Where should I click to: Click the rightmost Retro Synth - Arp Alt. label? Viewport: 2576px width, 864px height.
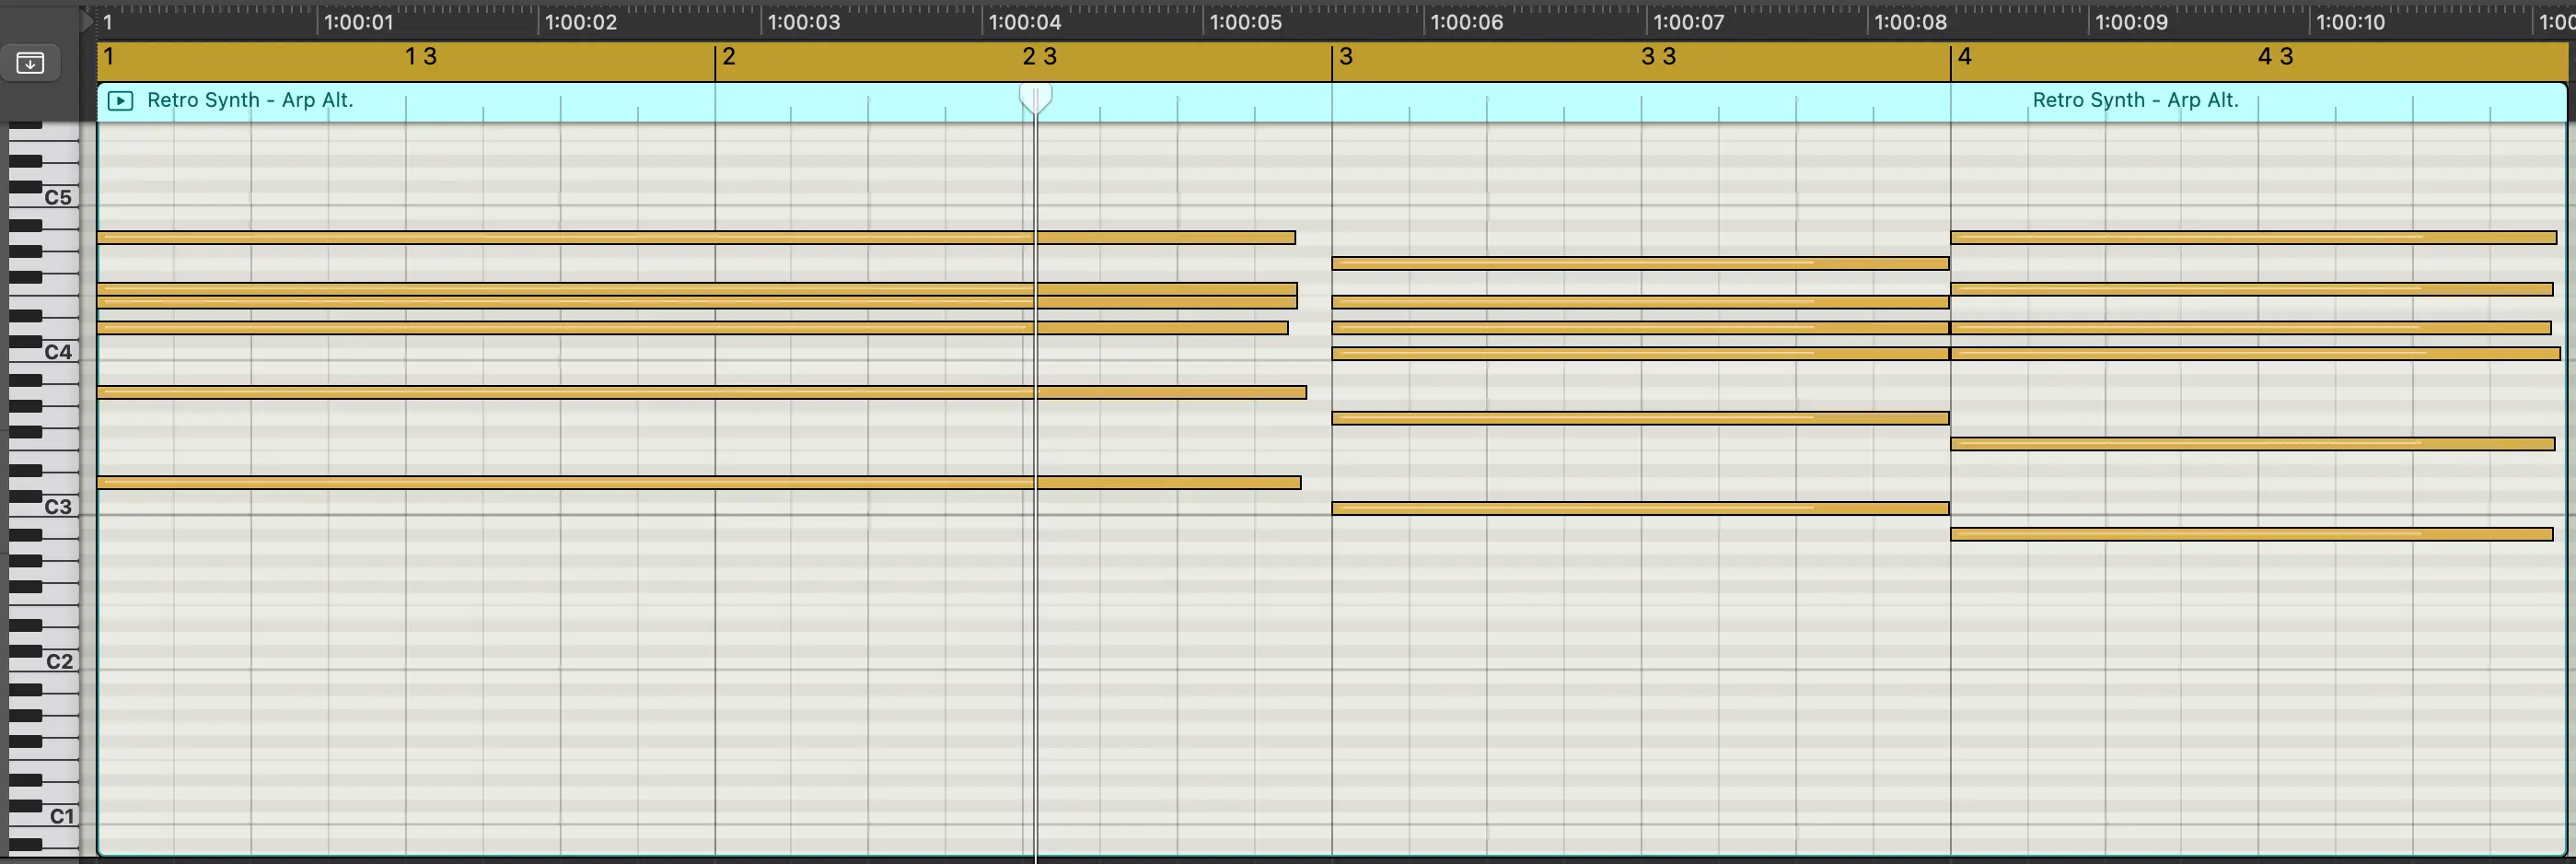pyautogui.click(x=2135, y=100)
